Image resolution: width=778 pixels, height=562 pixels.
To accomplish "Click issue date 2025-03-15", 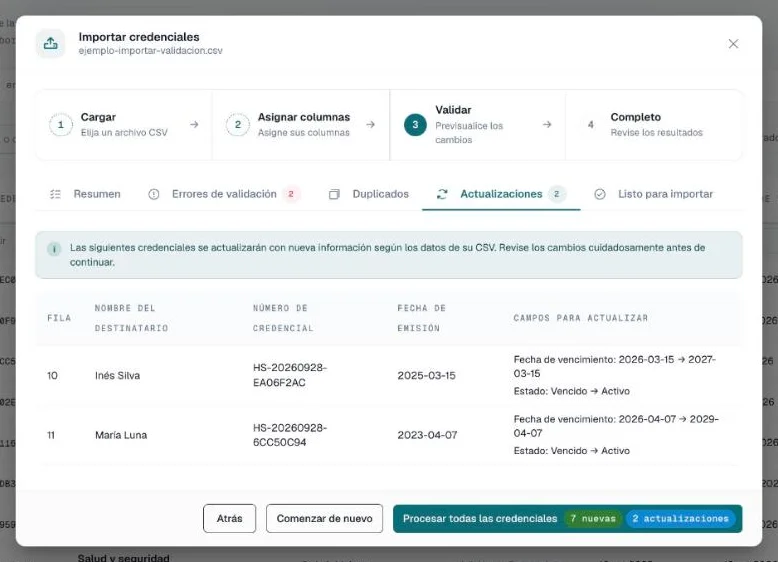I will pyautogui.click(x=426, y=375).
